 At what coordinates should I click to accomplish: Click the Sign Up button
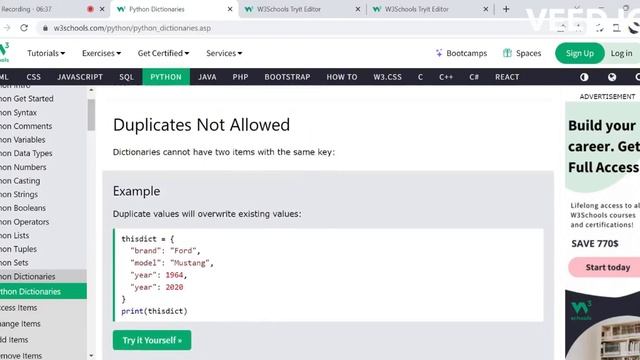pyautogui.click(x=580, y=53)
